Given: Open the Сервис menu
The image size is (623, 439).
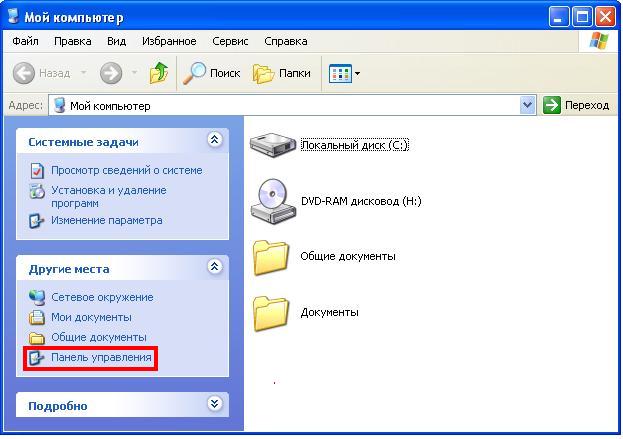Looking at the screenshot, I should 230,41.
